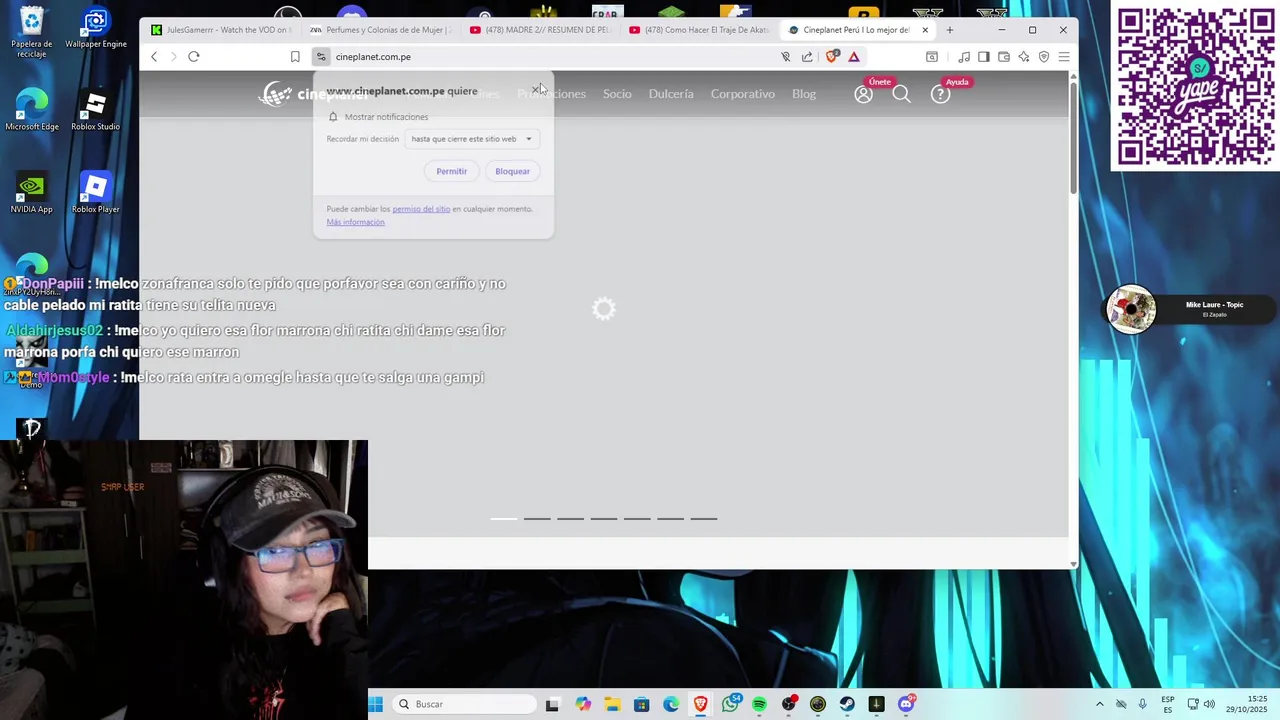Switch ESP ES keyboard language indicator
The height and width of the screenshot is (720, 1280).
click(1168, 704)
